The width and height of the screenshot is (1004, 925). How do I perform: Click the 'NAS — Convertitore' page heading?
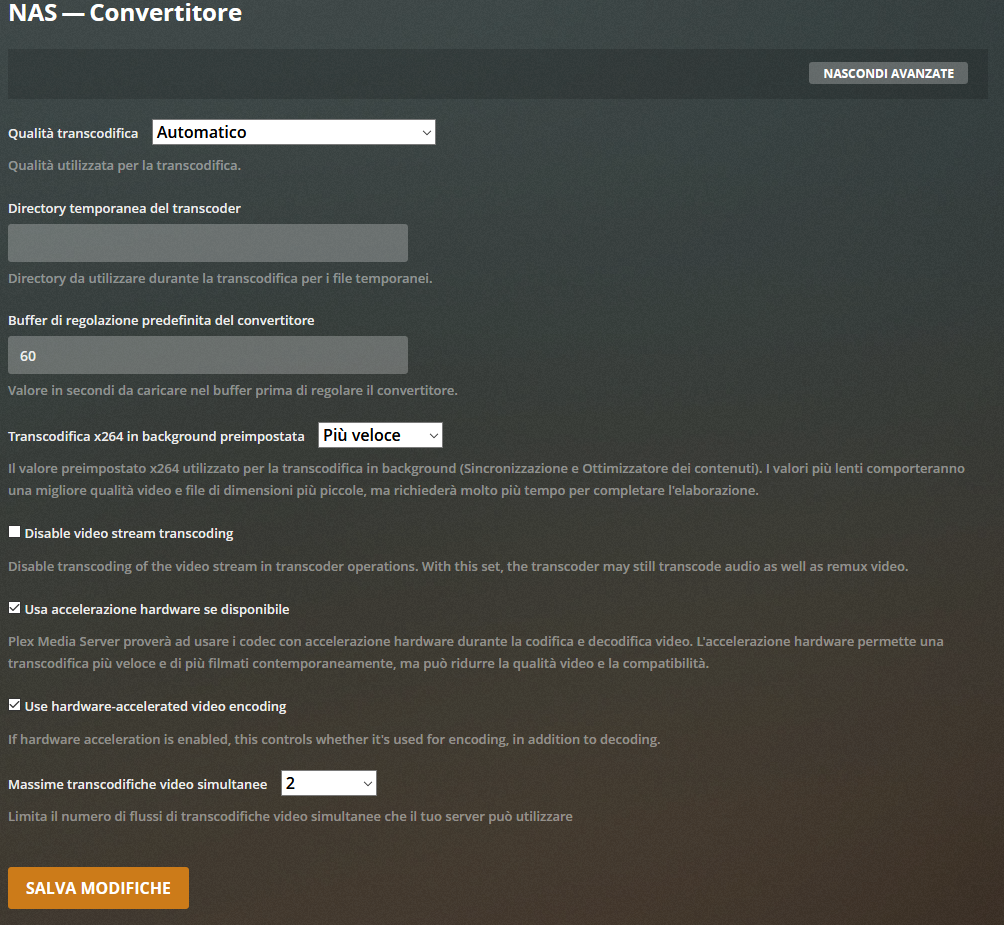125,14
